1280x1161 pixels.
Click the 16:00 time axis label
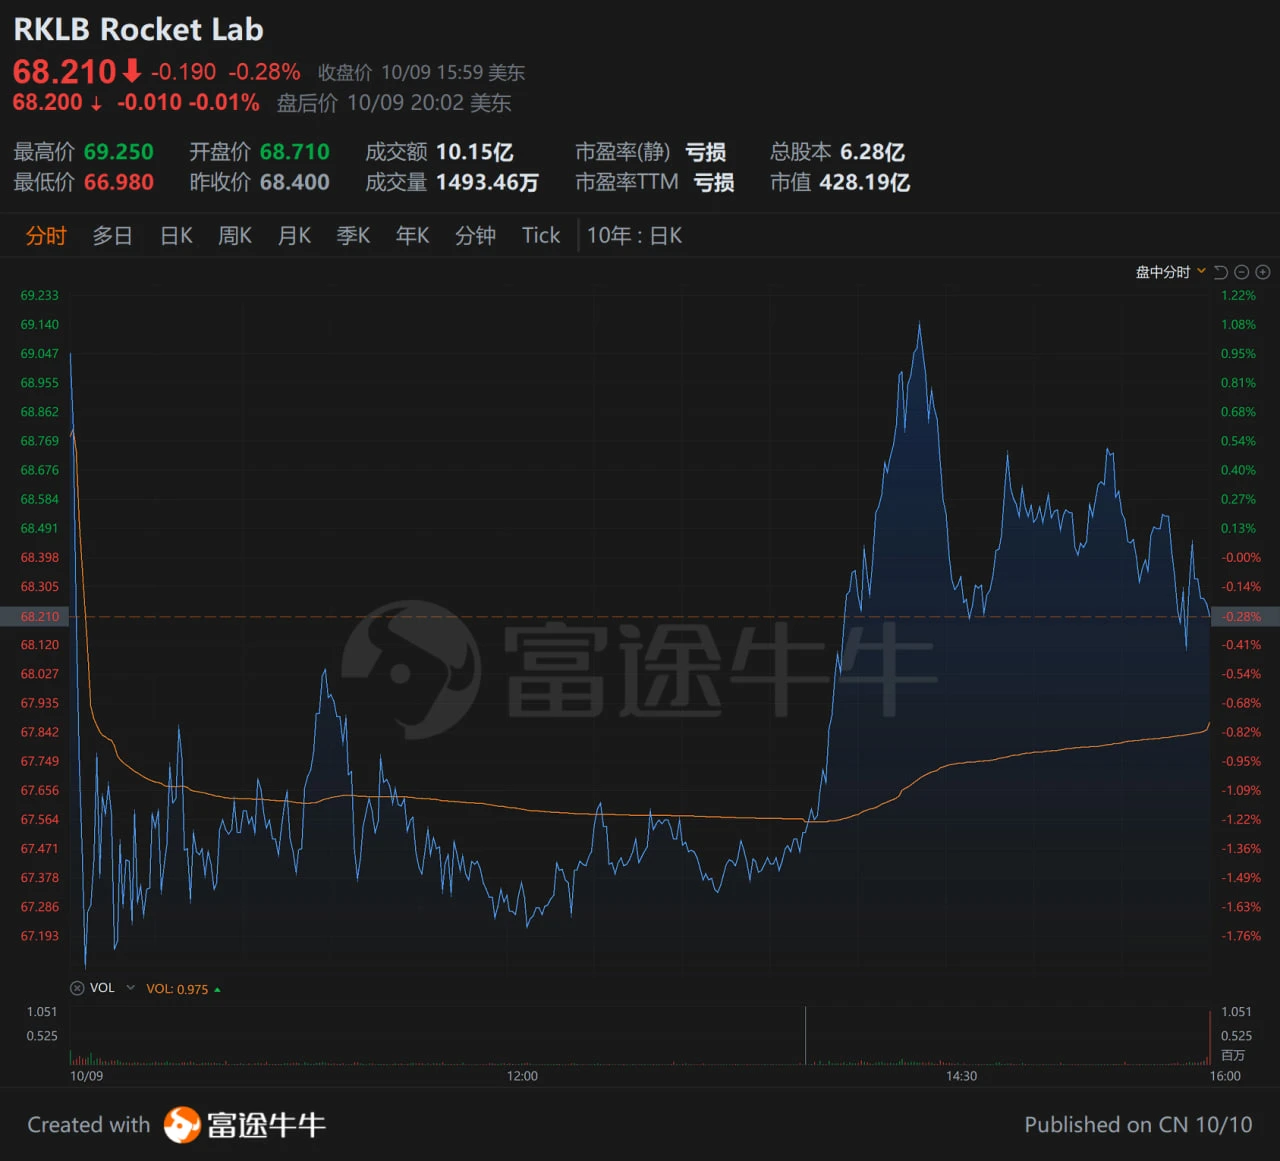point(1225,1076)
